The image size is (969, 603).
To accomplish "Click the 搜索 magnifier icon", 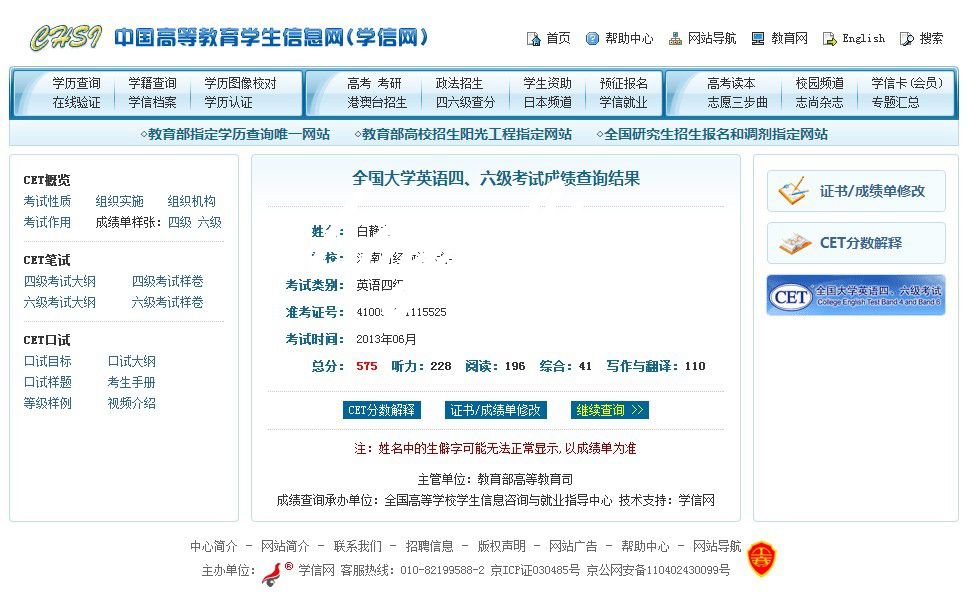I will point(907,39).
